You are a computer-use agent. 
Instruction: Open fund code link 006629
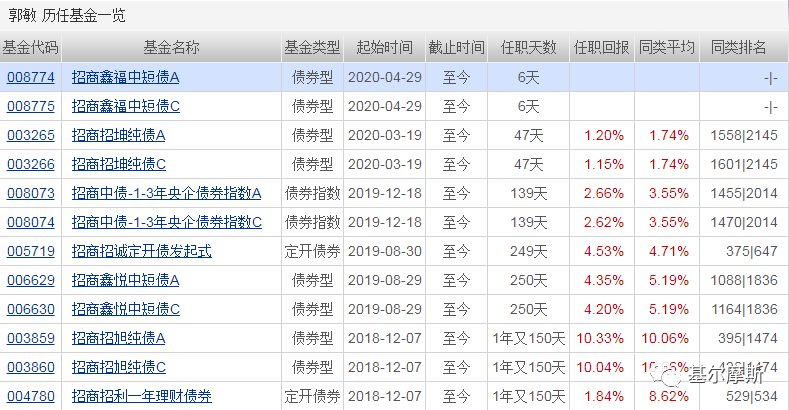coord(31,280)
